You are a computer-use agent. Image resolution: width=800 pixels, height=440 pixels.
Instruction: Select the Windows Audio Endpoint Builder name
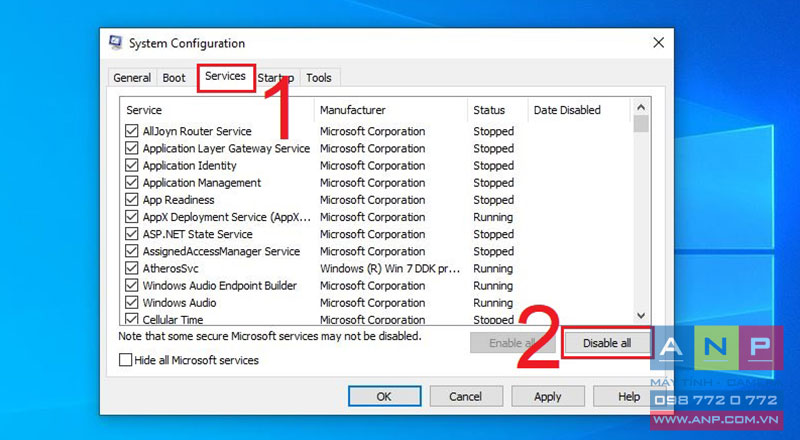tap(219, 285)
